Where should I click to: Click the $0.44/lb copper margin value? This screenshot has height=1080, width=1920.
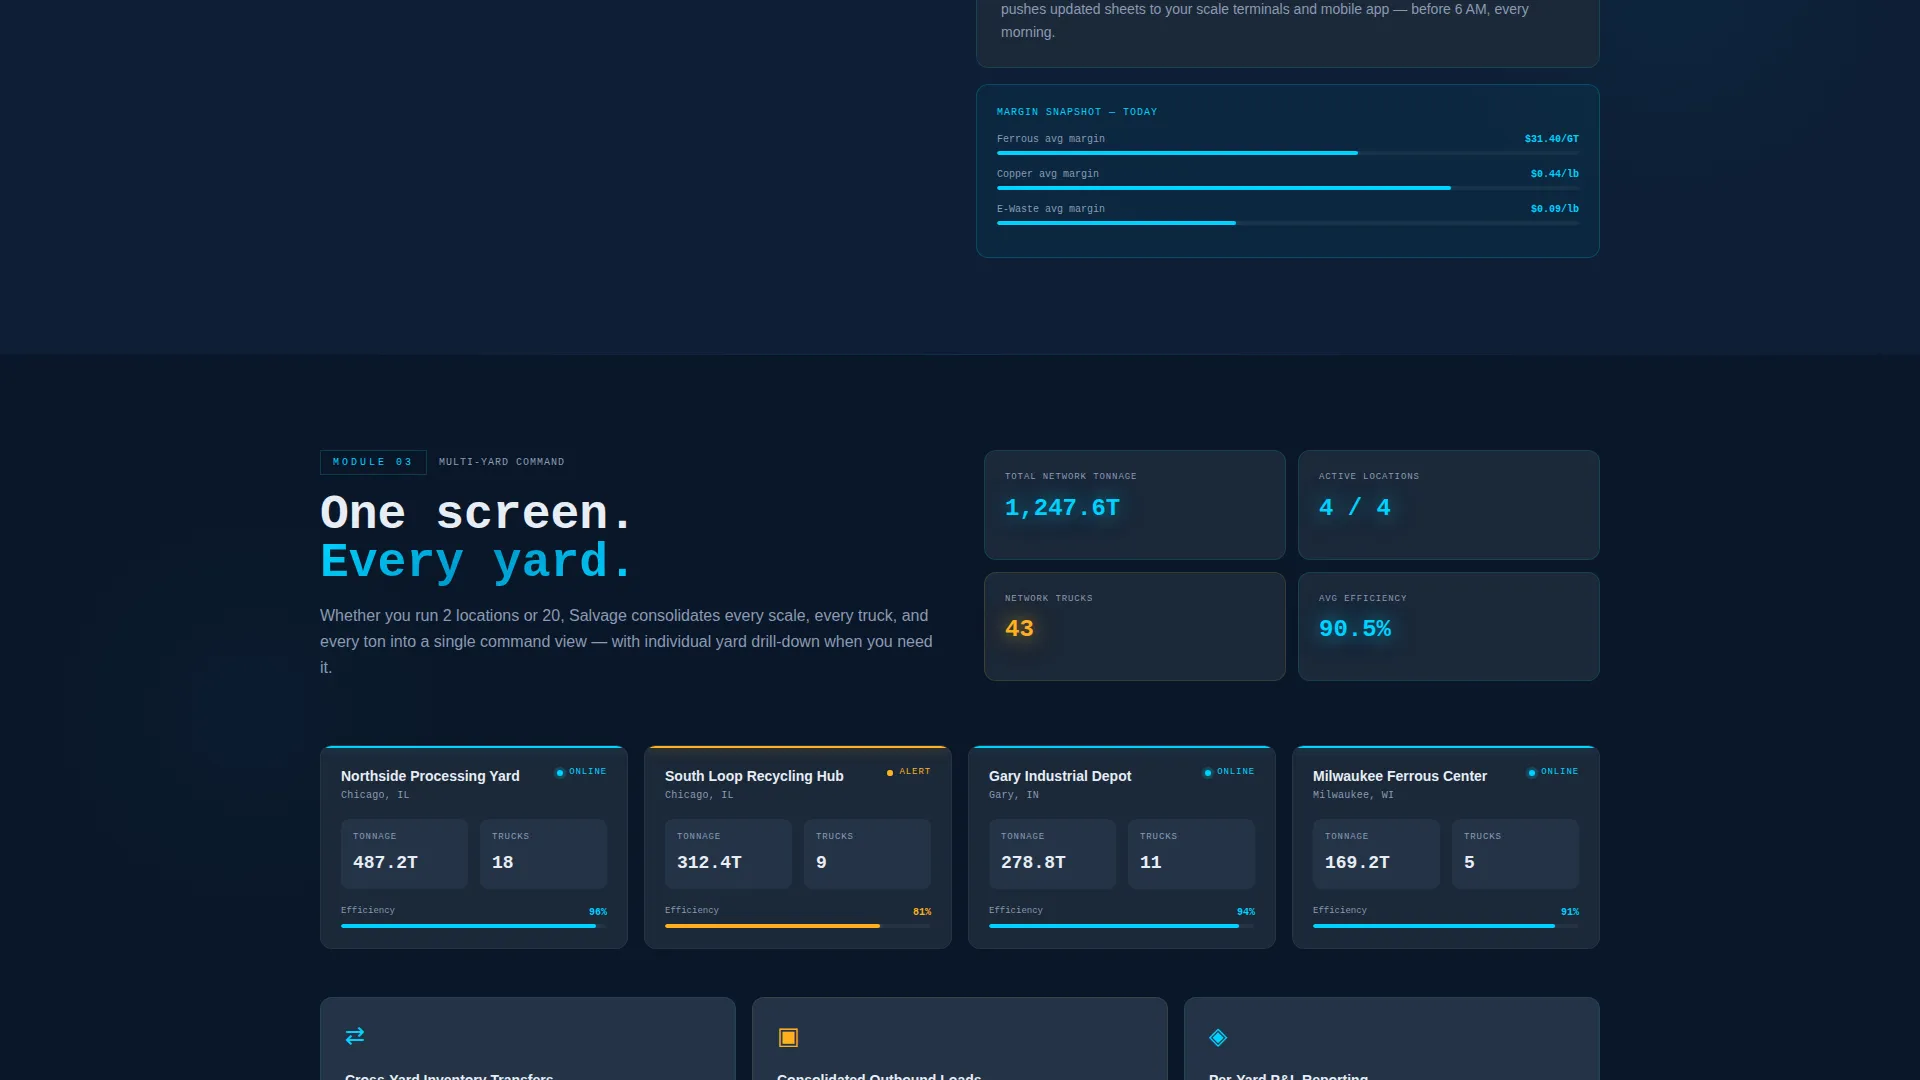1555,174
